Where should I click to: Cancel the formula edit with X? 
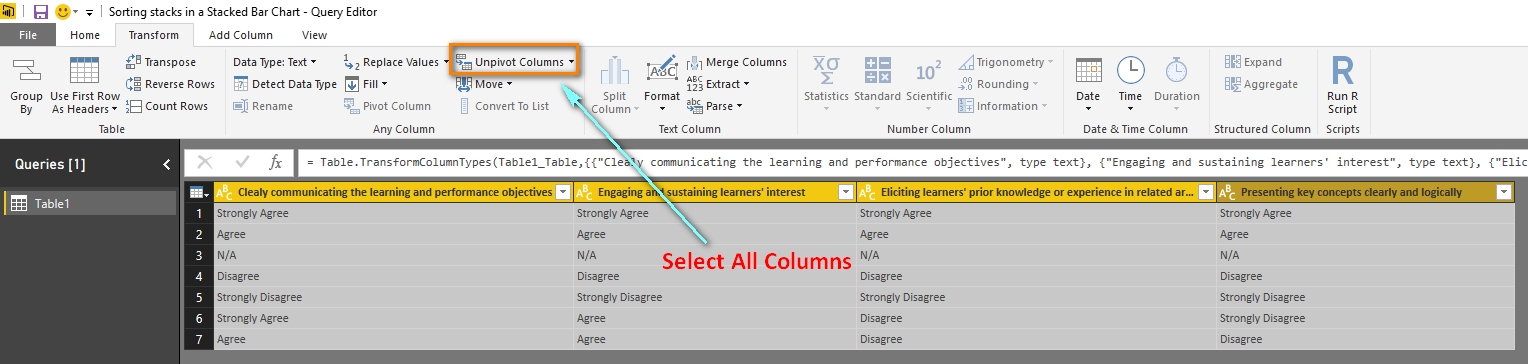point(205,162)
